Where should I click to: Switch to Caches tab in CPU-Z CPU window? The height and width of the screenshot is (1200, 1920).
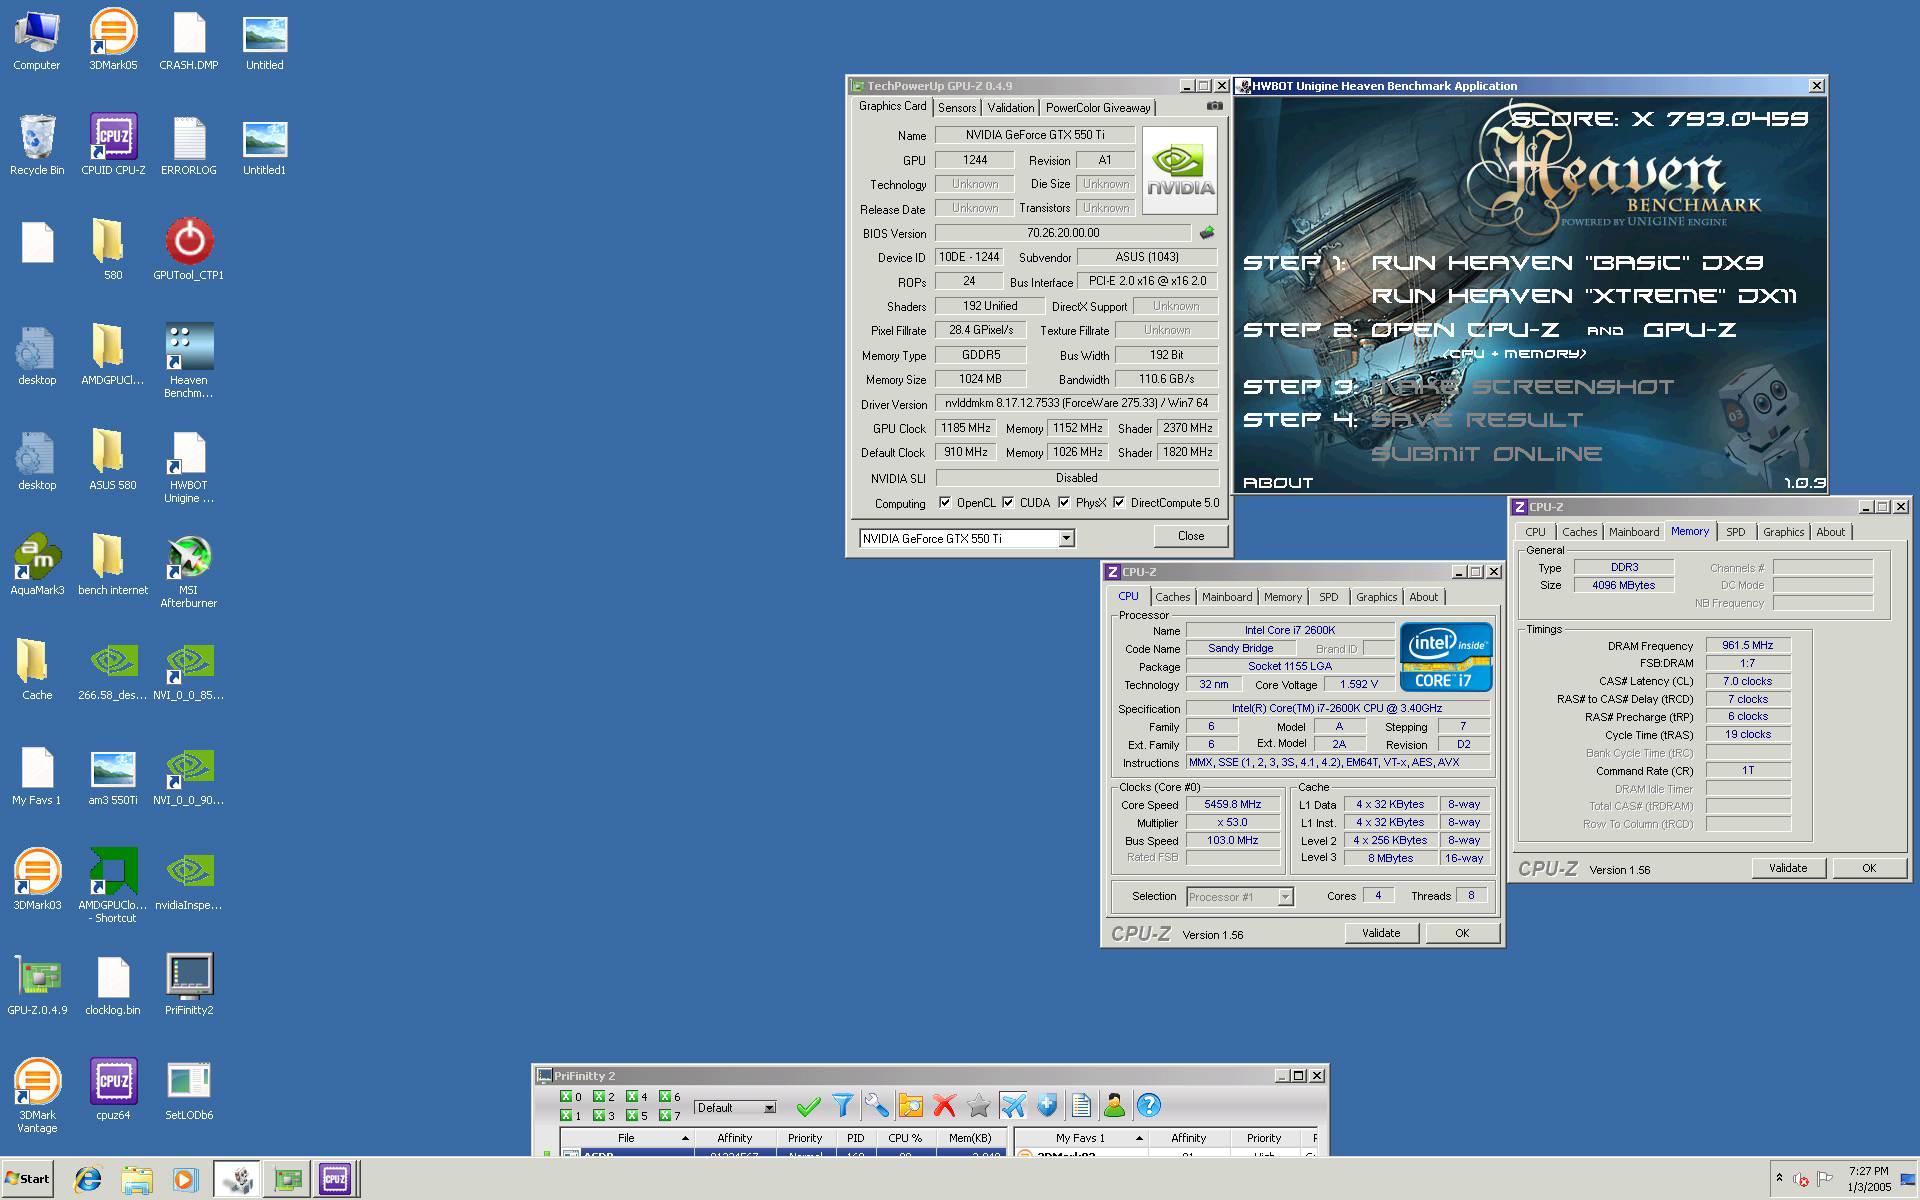[1173, 597]
